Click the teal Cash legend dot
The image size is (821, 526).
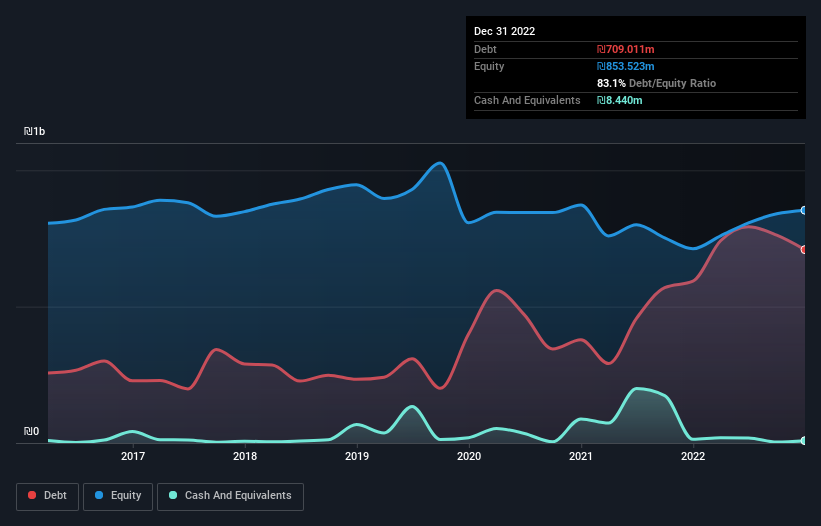(x=173, y=495)
